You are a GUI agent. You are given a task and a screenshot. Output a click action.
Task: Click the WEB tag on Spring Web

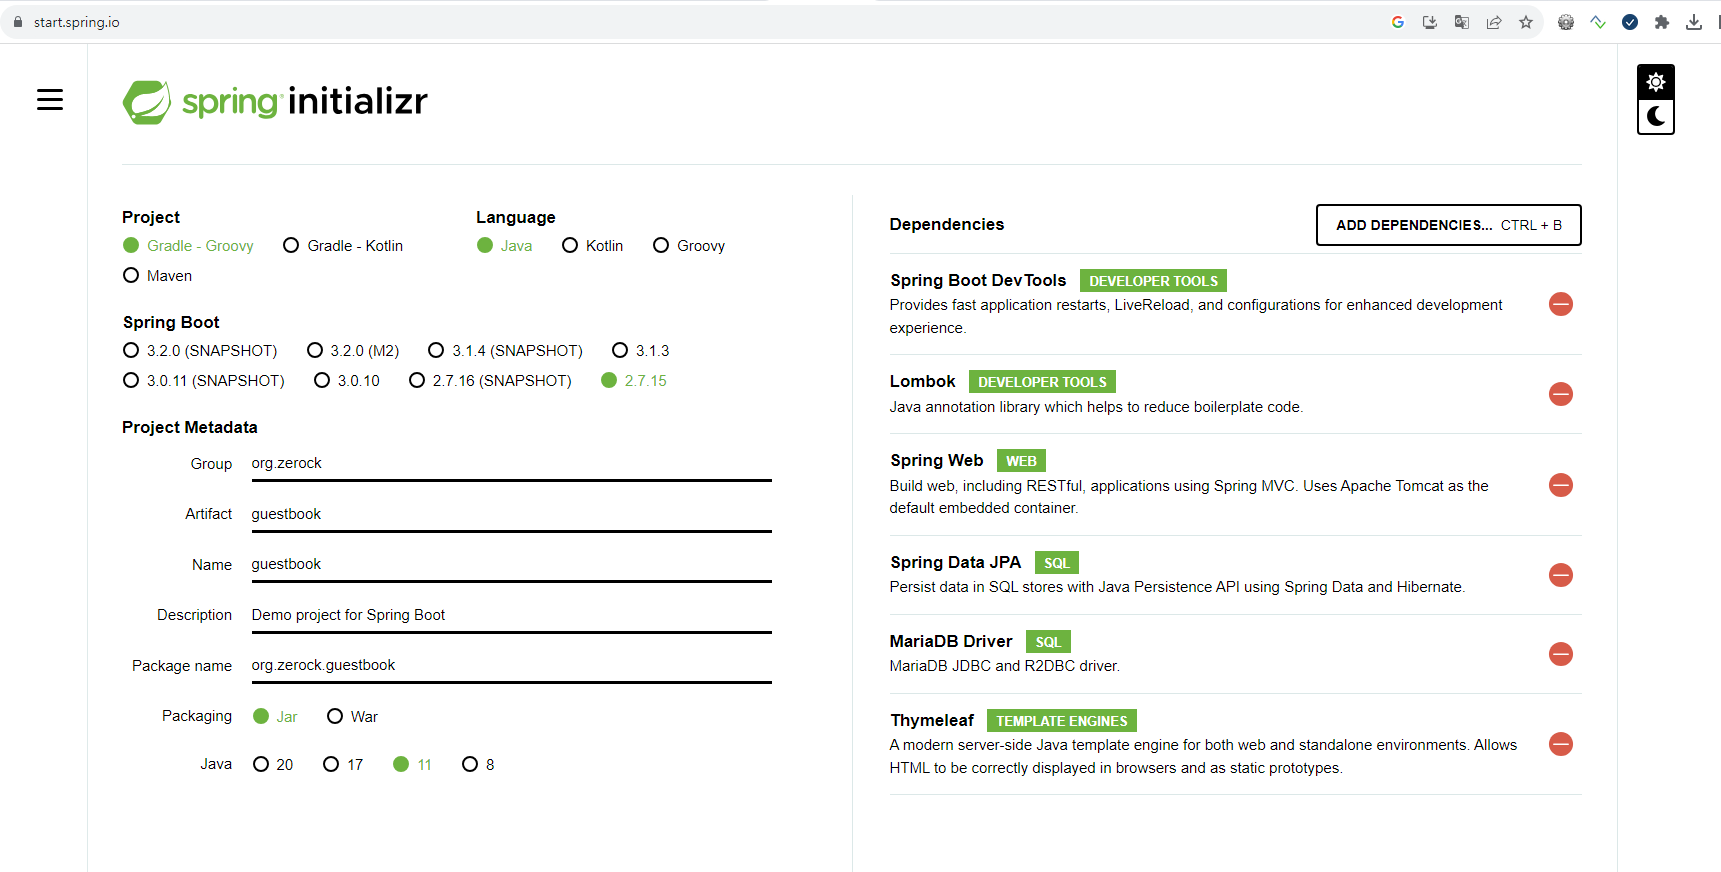tap(1021, 461)
